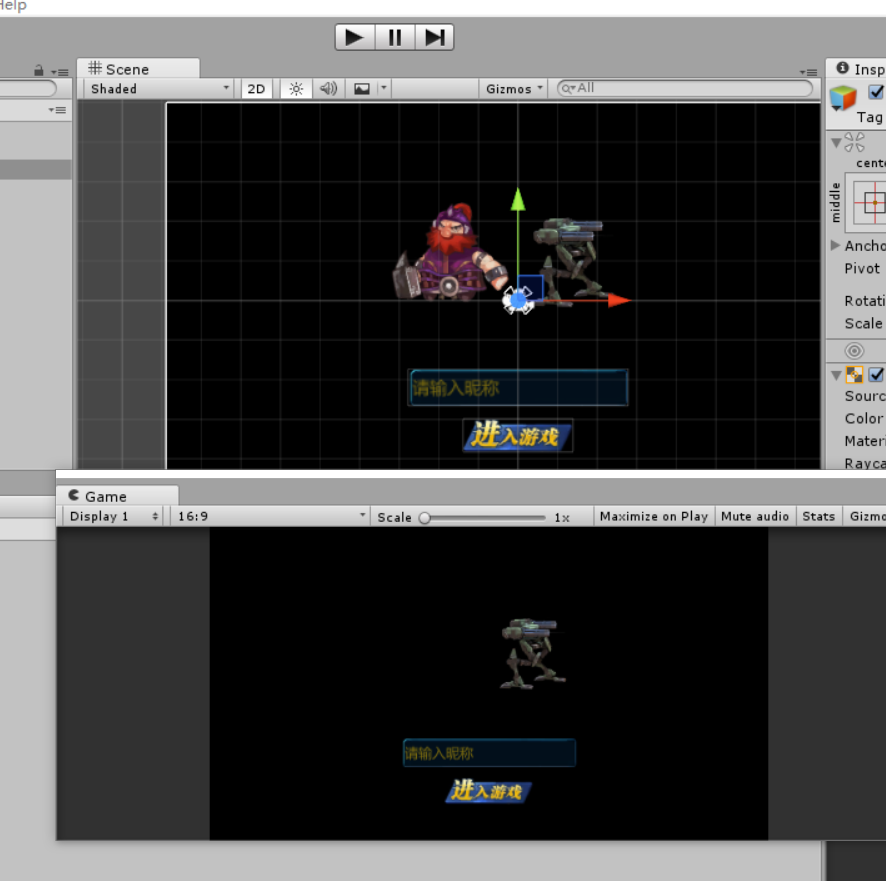Open scene effects dropdown arrow
886x881 pixels.
point(384,88)
